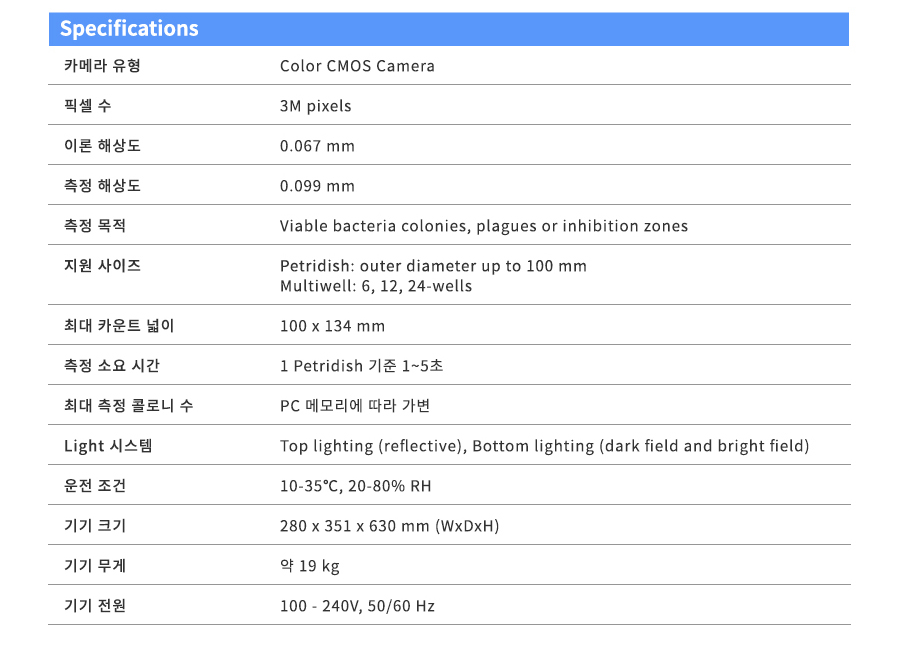Click the Light 시스템 row label

[108, 446]
